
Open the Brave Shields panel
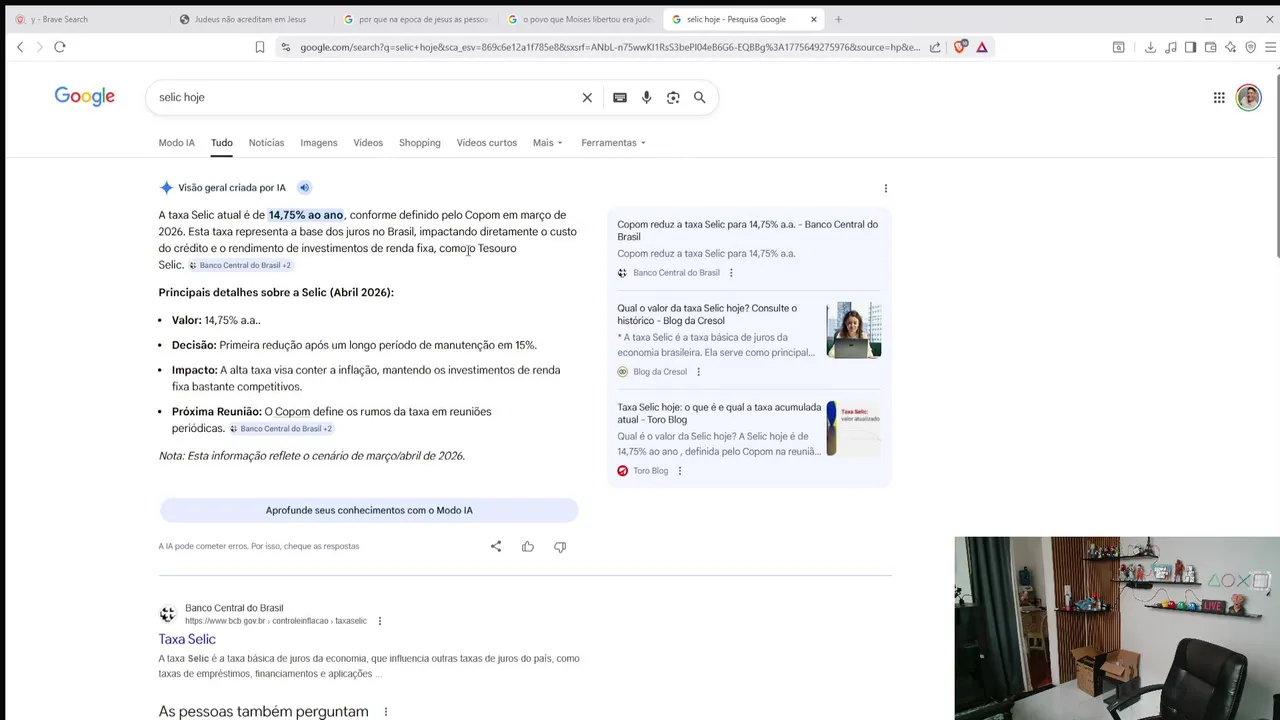961,47
